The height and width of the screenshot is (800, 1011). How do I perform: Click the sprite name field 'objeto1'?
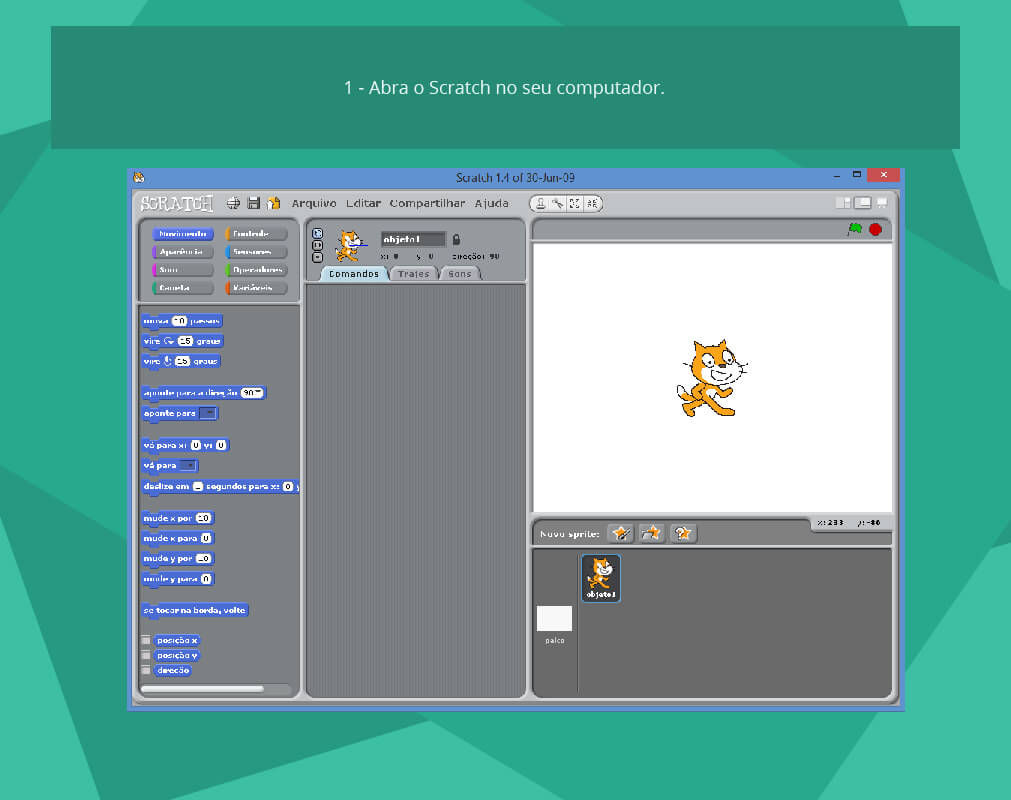click(413, 239)
